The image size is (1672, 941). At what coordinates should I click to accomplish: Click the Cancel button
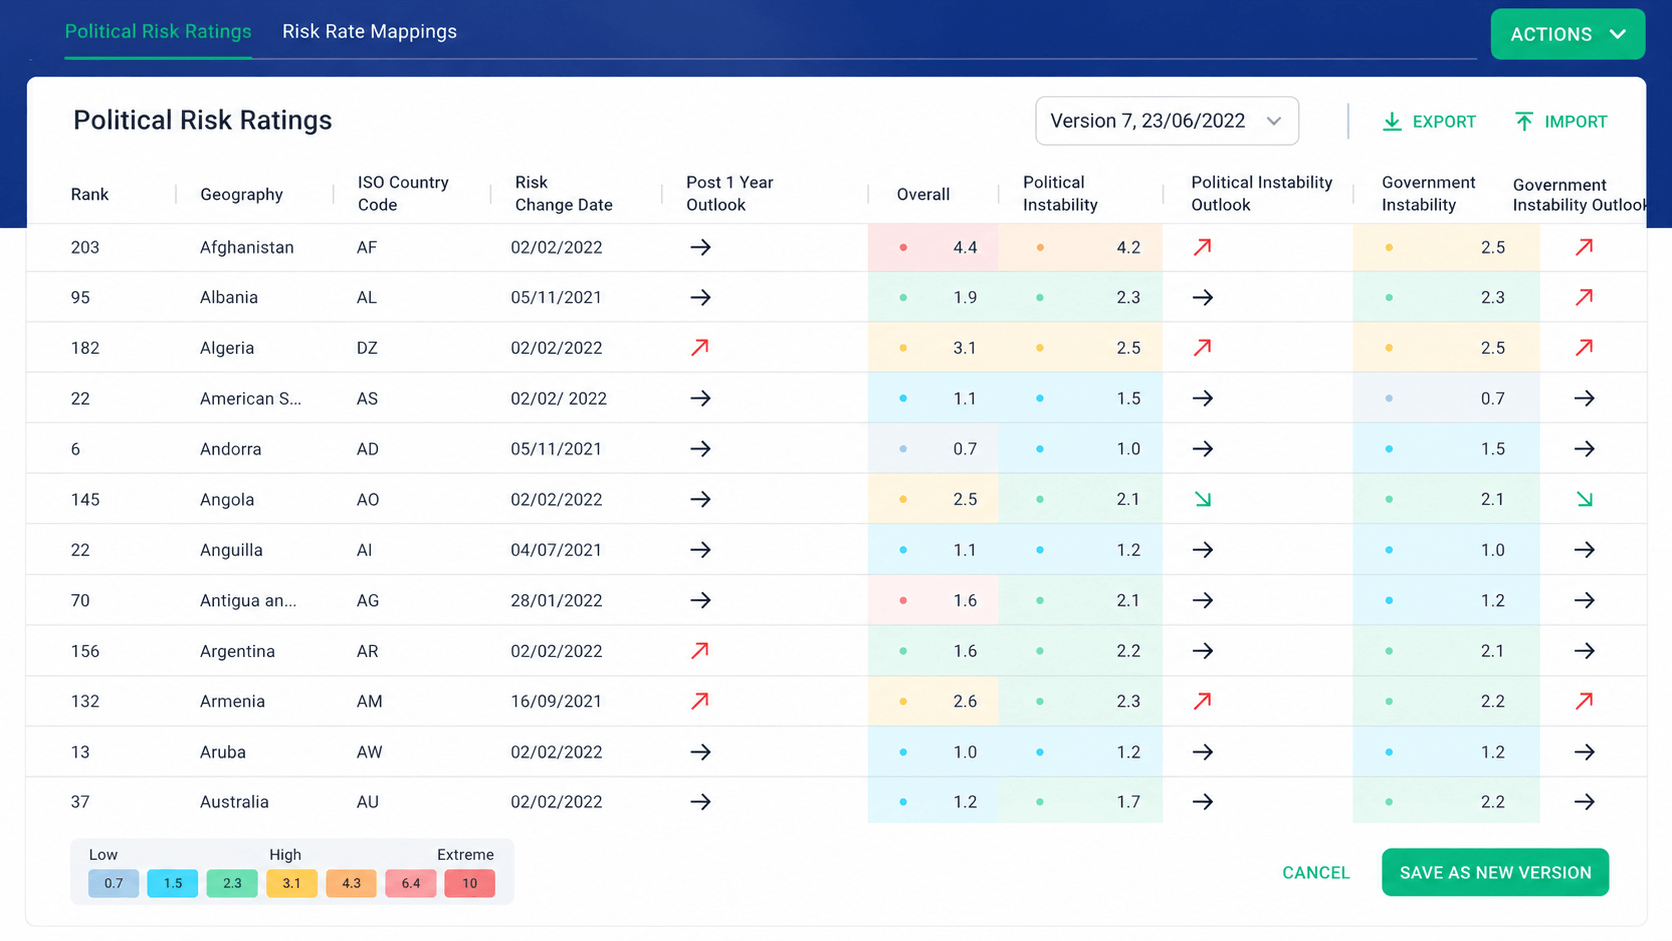[1316, 873]
